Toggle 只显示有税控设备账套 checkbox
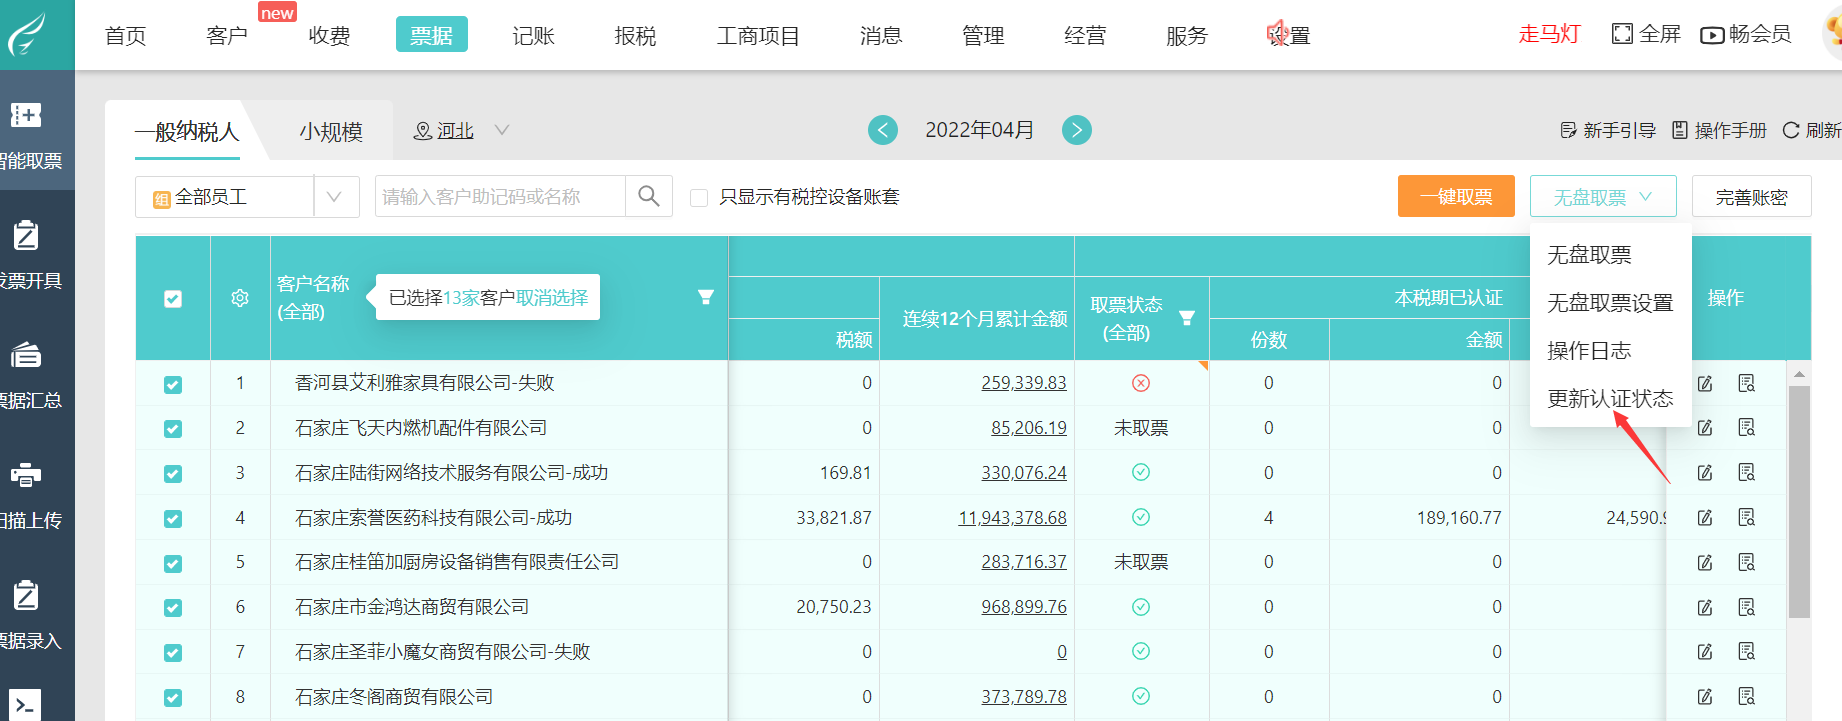This screenshot has width=1842, height=721. point(700,198)
